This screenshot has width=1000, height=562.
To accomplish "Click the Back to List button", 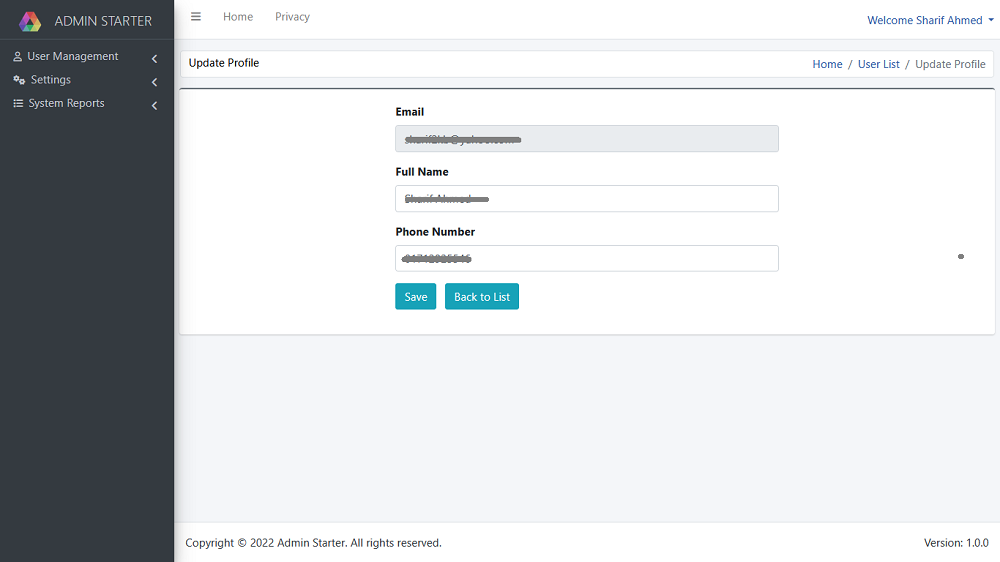I will (481, 297).
